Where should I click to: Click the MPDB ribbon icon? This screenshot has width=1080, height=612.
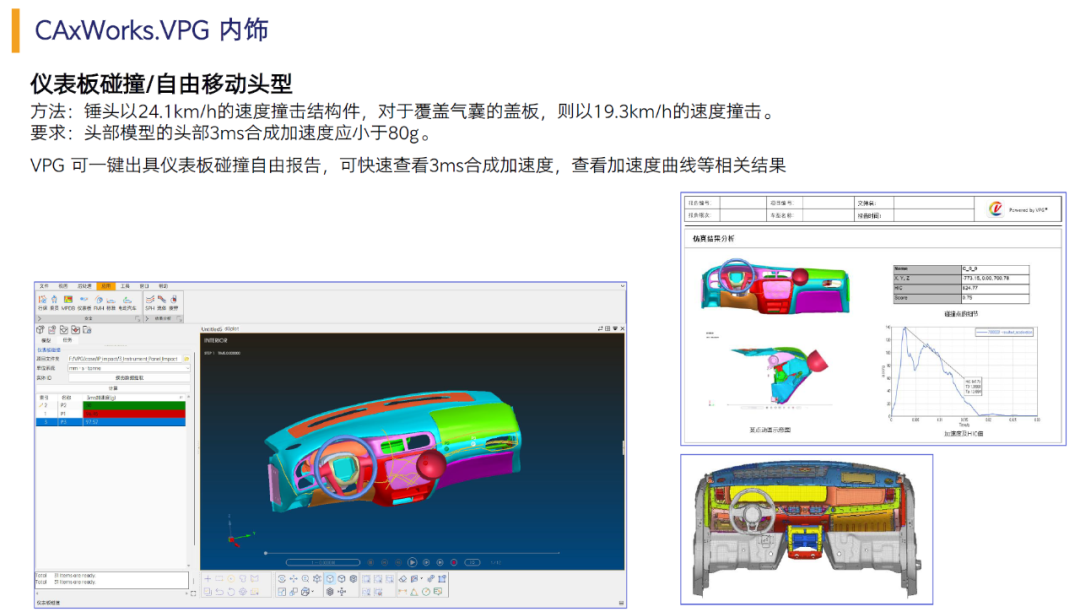68,304
